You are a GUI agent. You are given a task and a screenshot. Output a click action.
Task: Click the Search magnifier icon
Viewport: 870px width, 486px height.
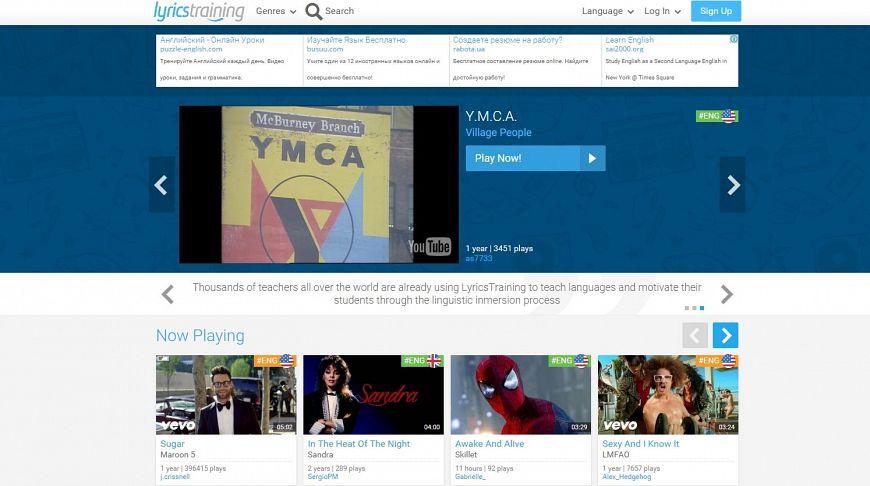pos(313,11)
